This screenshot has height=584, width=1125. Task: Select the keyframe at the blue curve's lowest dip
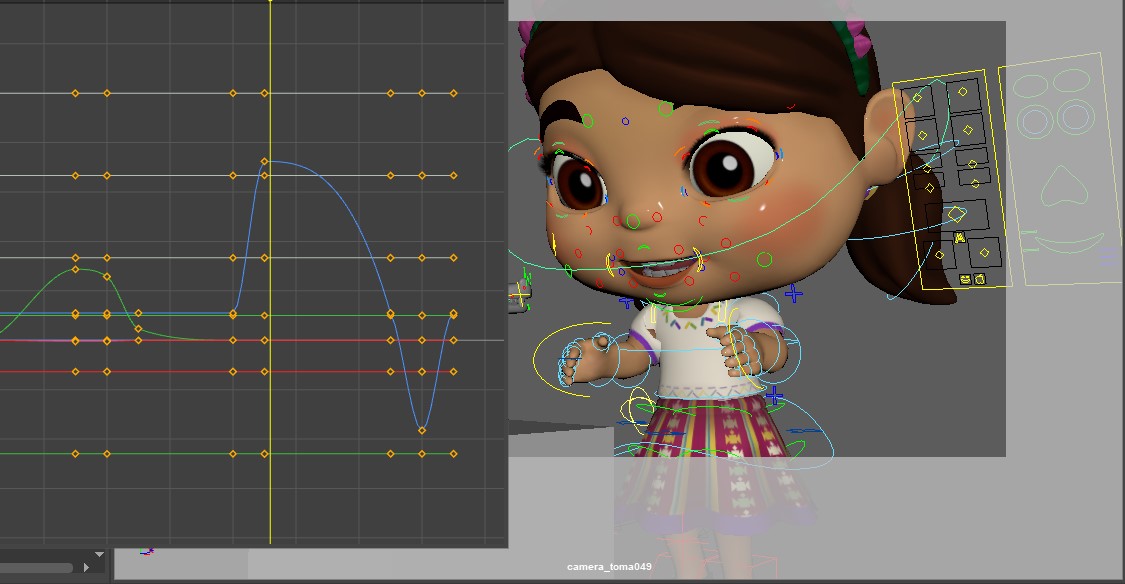tap(422, 430)
